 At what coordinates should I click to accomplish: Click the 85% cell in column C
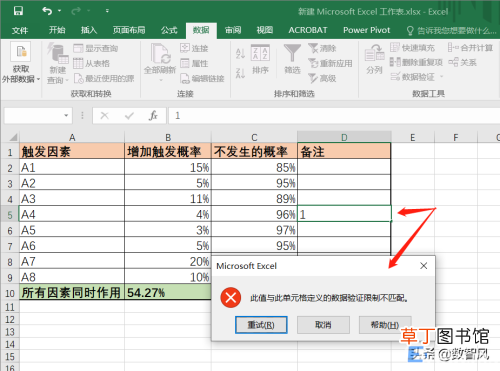254,167
